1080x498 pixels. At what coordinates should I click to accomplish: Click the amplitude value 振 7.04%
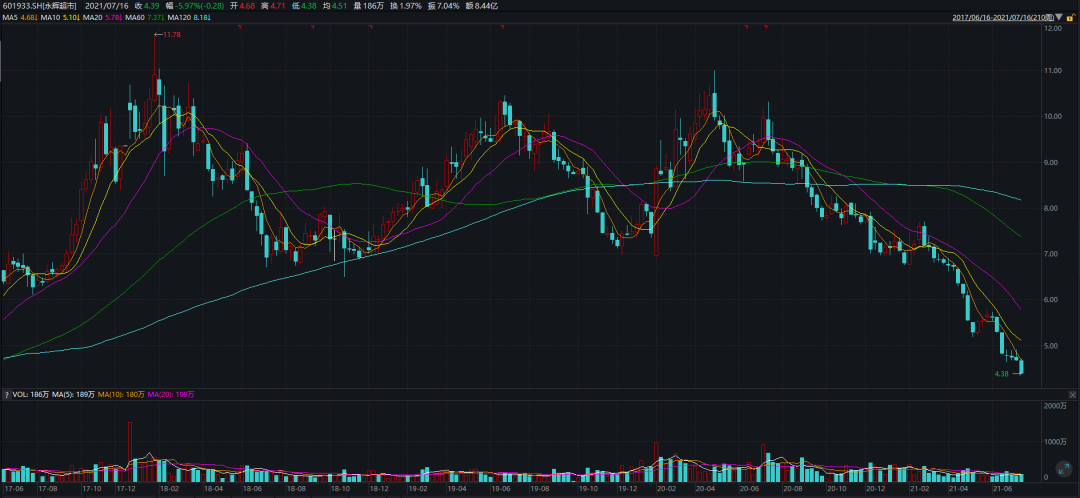(444, 6)
